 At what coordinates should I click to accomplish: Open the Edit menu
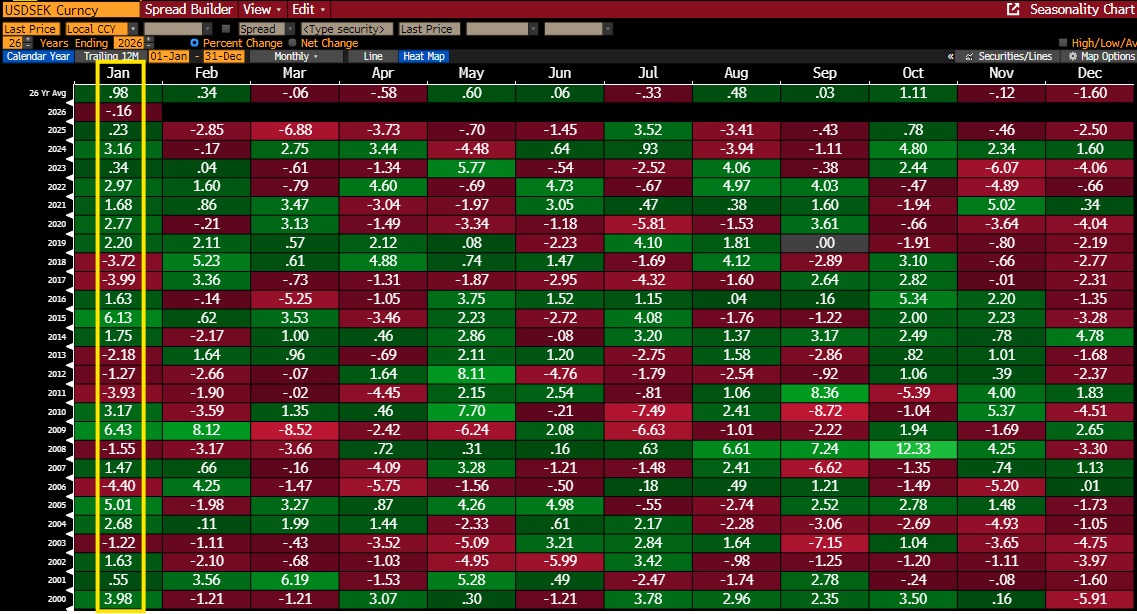[x=307, y=9]
